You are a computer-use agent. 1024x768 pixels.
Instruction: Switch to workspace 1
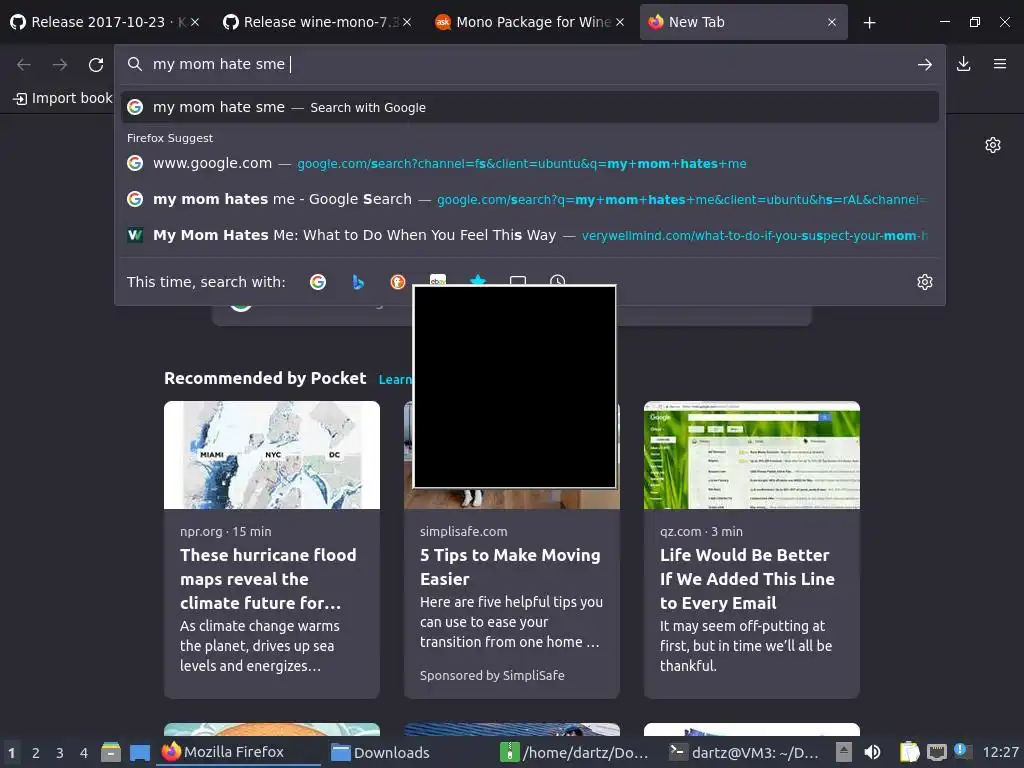12,753
